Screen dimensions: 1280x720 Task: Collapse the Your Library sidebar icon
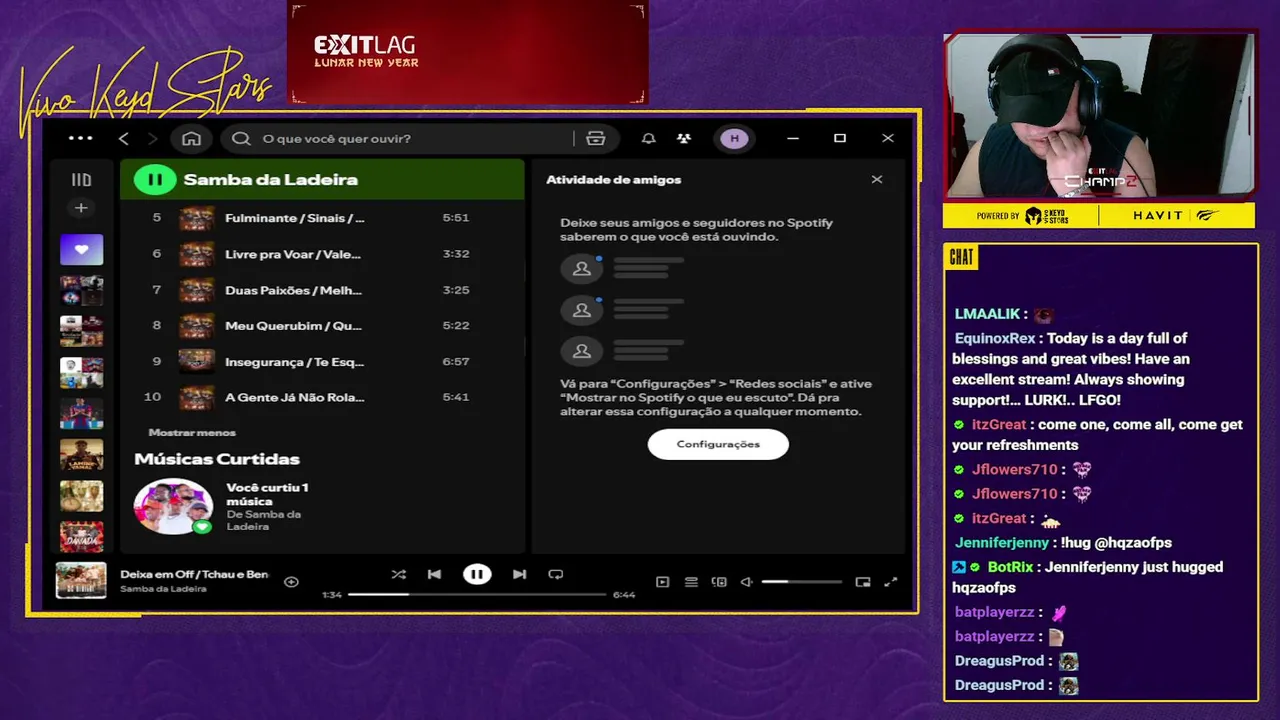[x=81, y=180]
